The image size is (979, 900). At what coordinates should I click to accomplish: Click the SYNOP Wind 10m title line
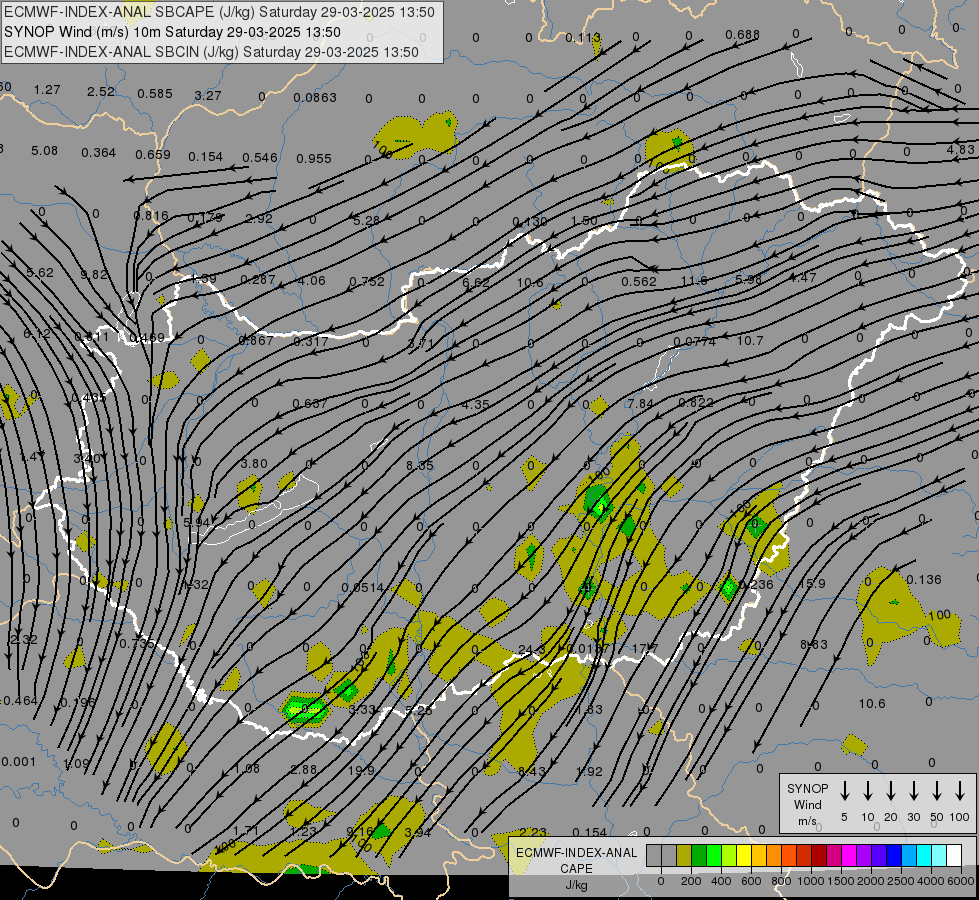pyautogui.click(x=172, y=32)
